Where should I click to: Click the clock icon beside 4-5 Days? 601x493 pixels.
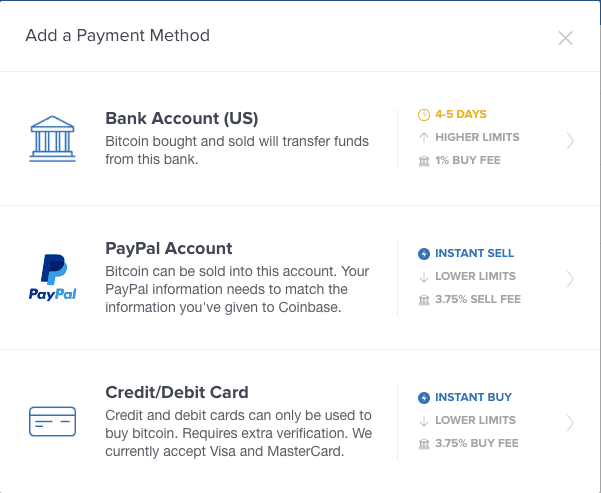click(423, 115)
